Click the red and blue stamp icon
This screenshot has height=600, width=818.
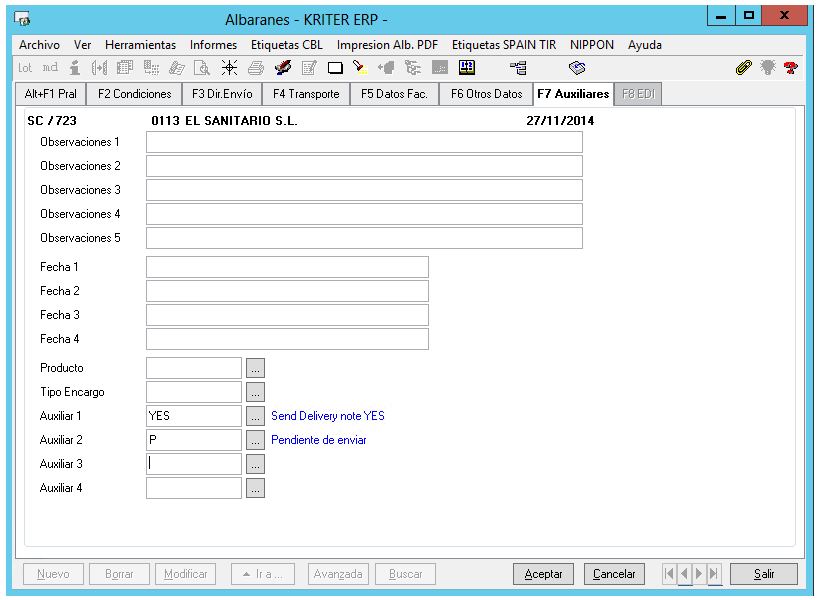(283, 68)
